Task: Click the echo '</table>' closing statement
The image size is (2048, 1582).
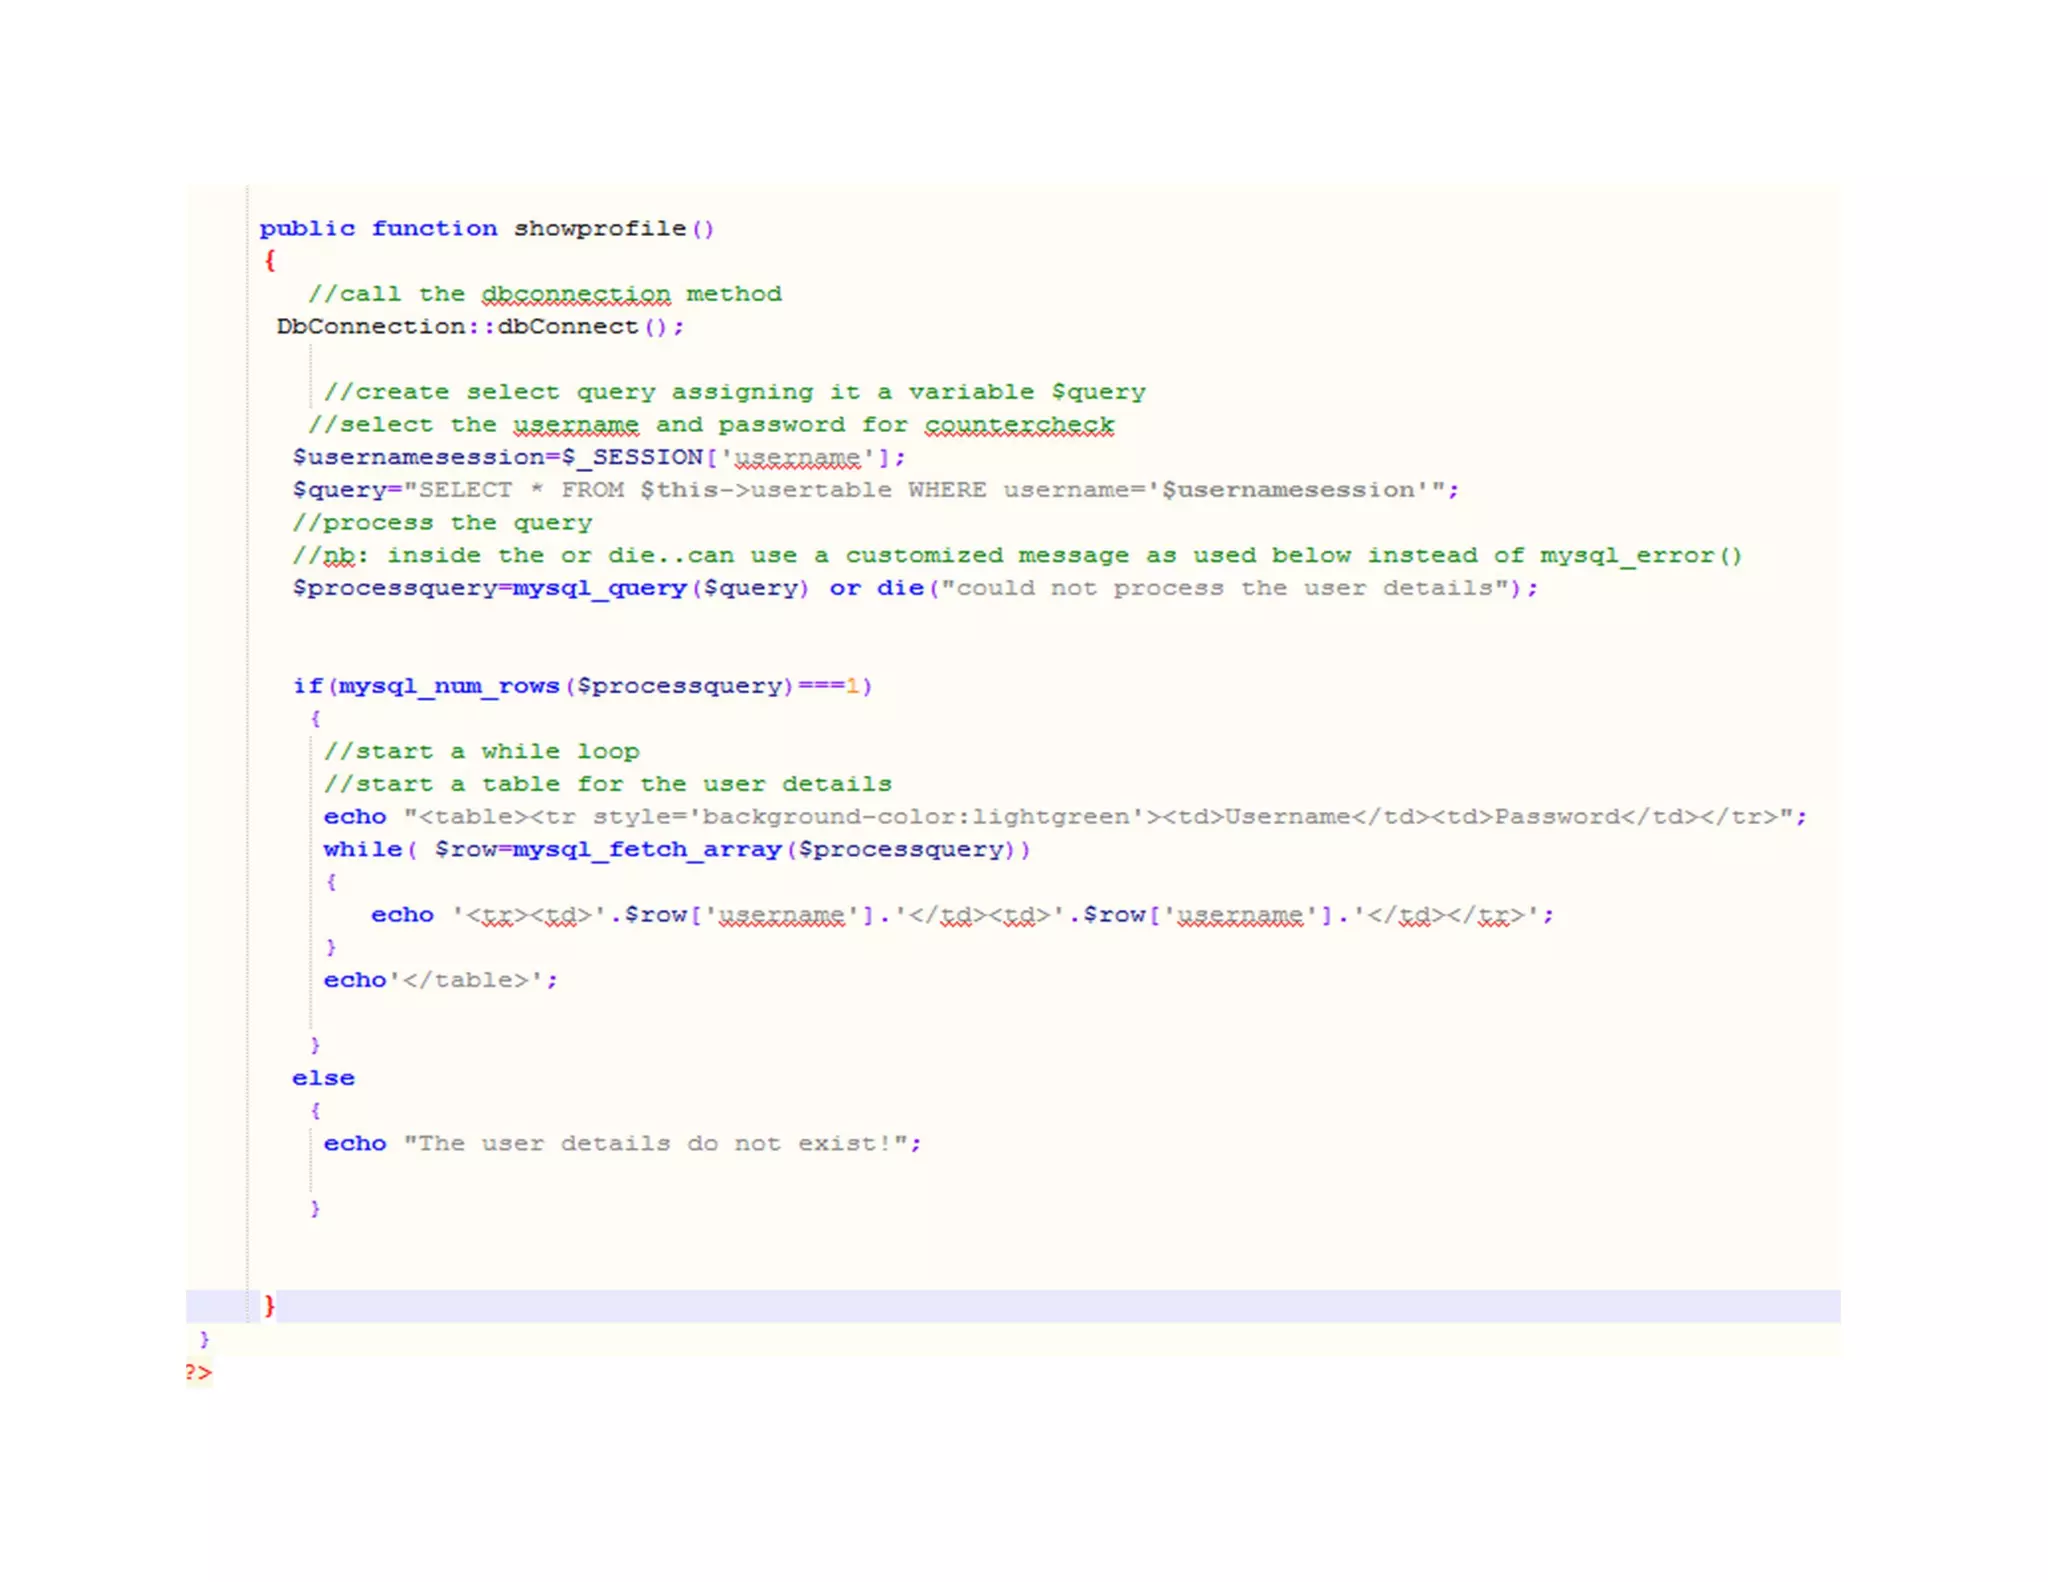Action: click(x=440, y=980)
